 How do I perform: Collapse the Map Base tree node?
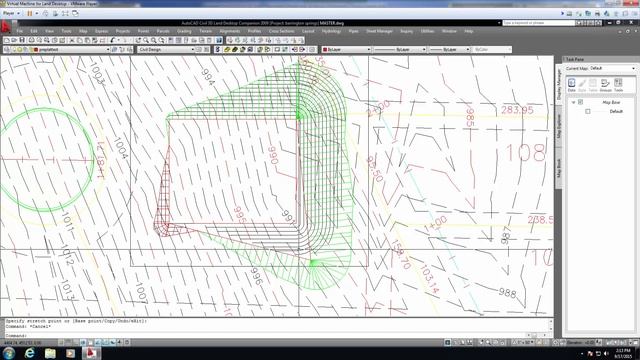573,102
